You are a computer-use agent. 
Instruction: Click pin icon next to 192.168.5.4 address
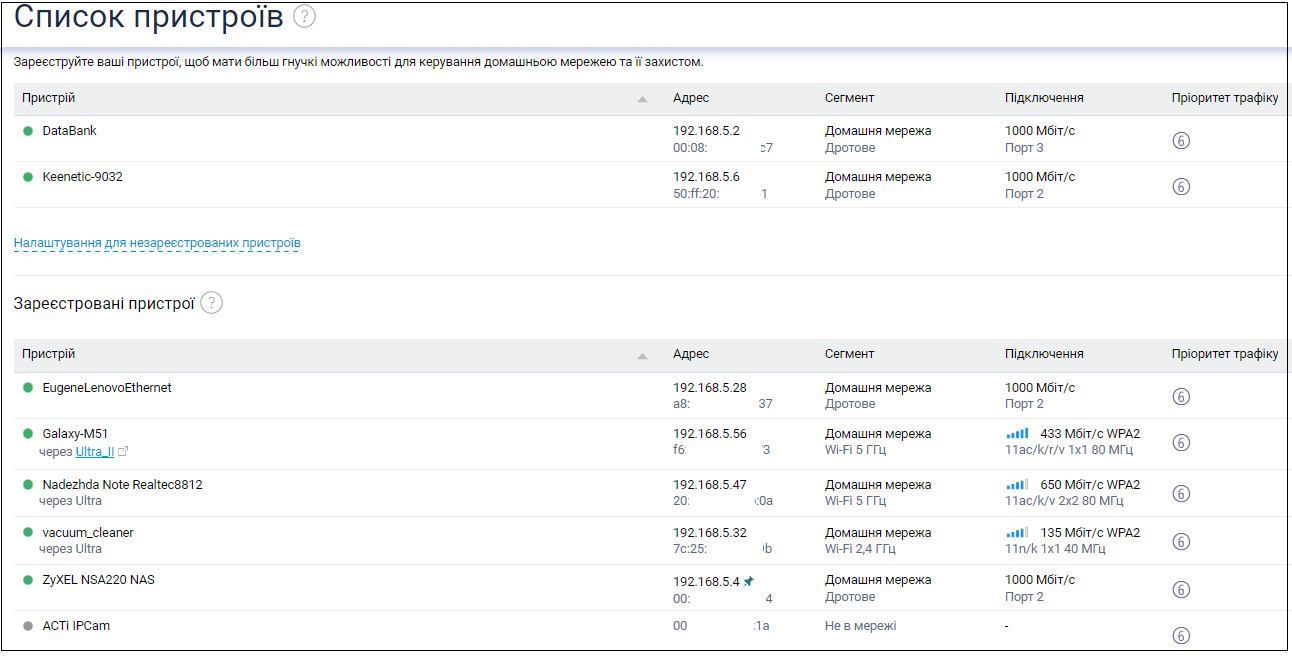pyautogui.click(x=749, y=581)
